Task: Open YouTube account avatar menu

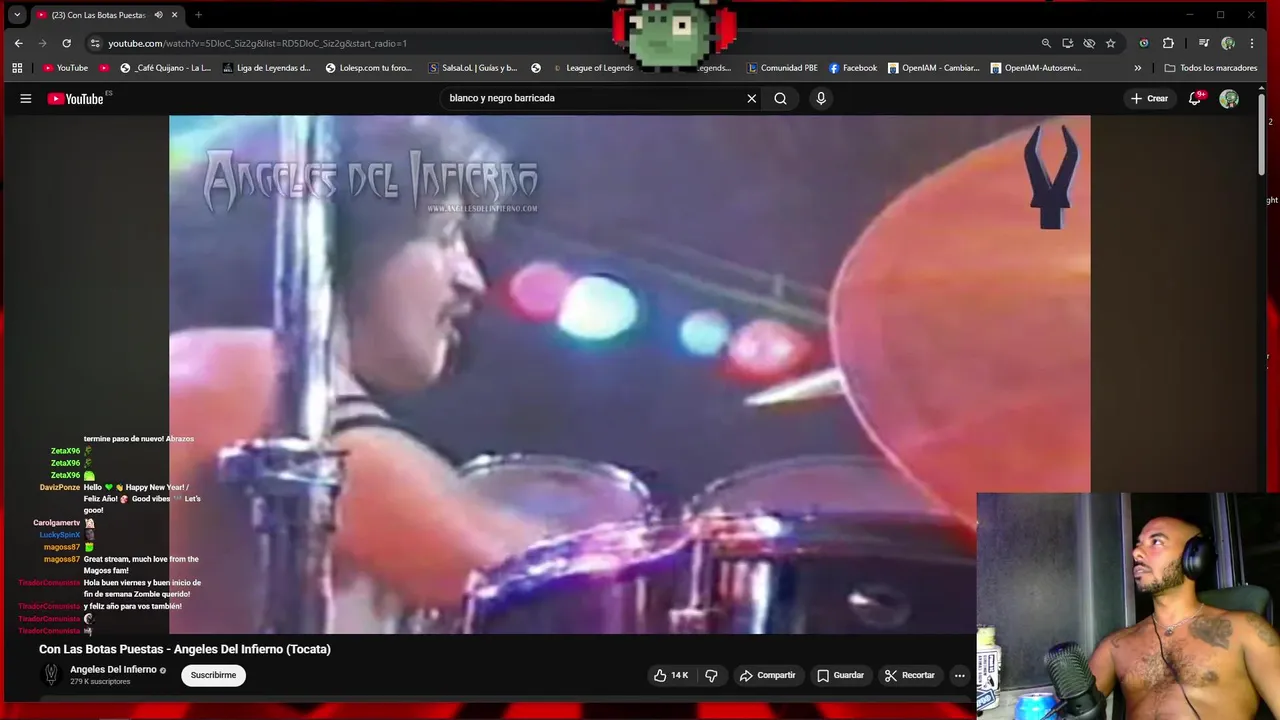Action: click(x=1229, y=98)
